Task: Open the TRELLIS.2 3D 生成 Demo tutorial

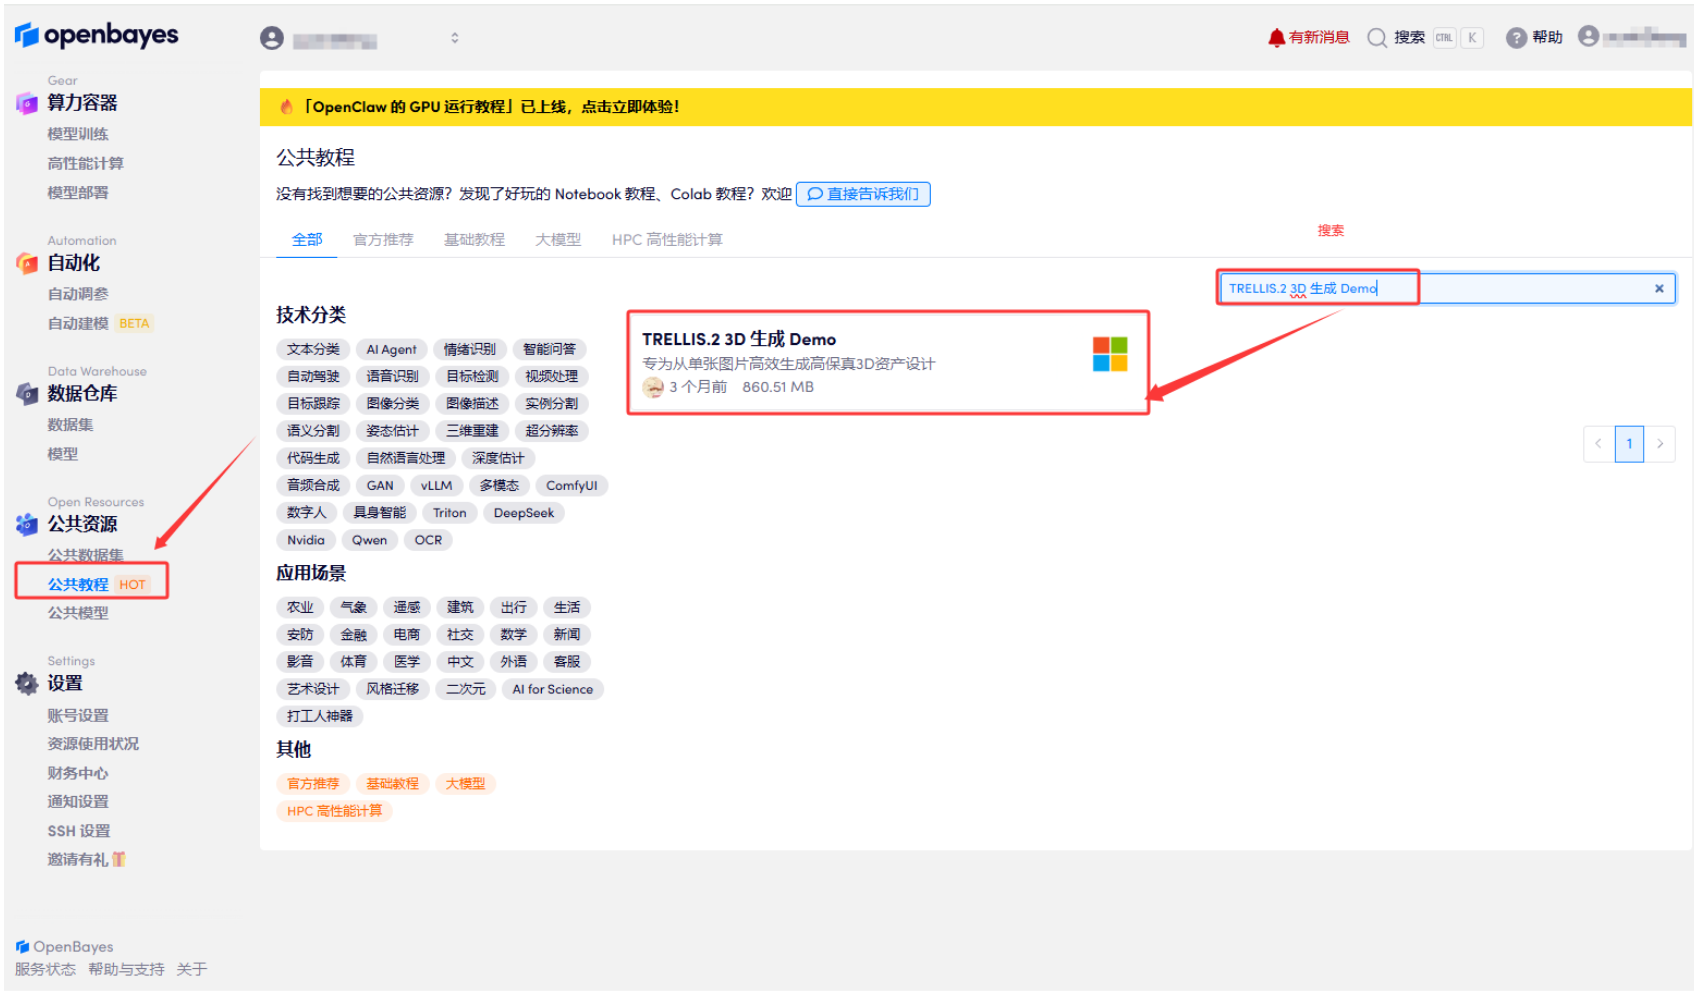Action: click(x=888, y=362)
